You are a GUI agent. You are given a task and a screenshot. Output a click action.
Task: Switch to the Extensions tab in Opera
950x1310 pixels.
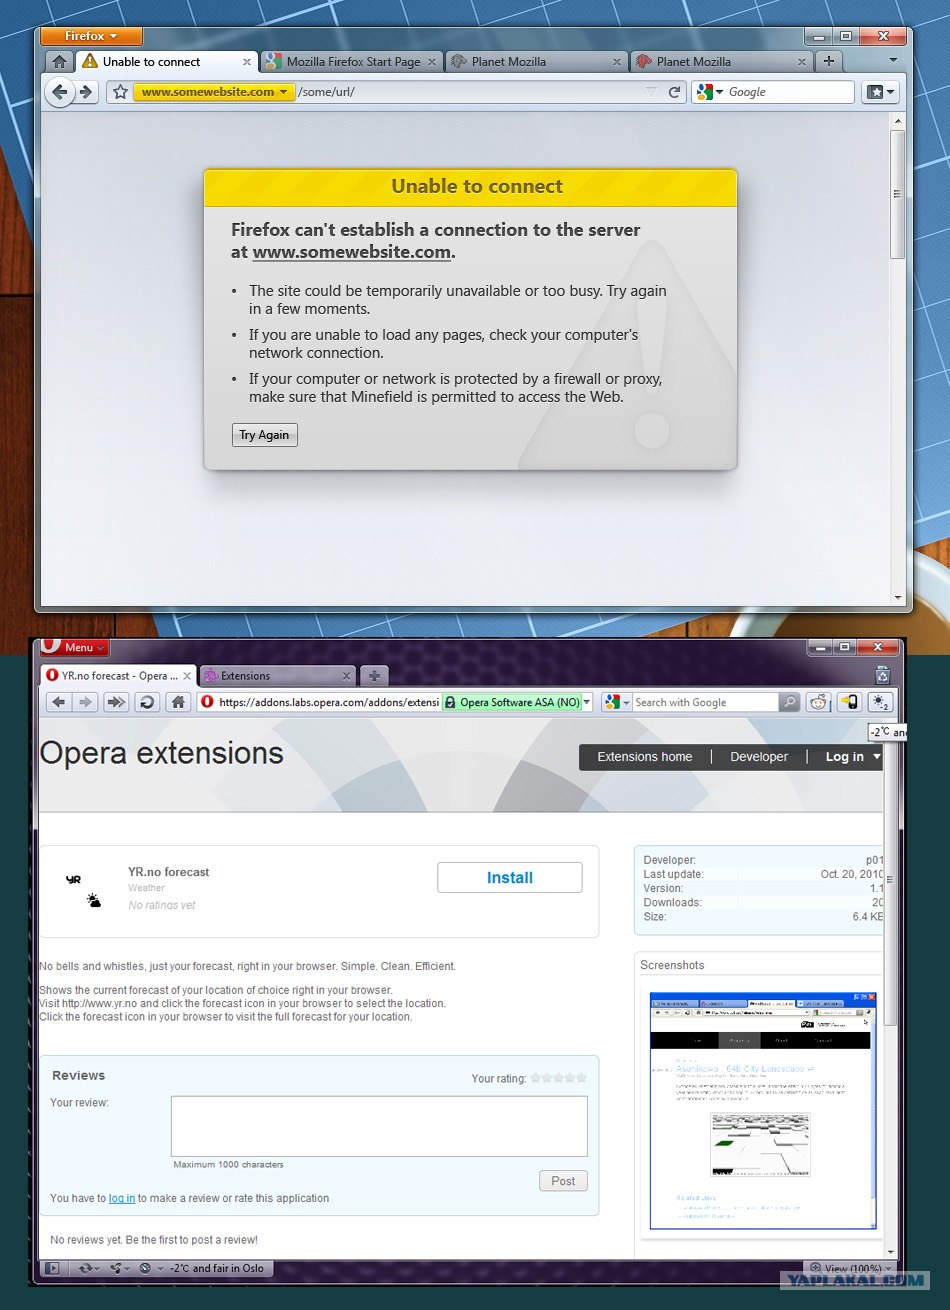(x=277, y=676)
